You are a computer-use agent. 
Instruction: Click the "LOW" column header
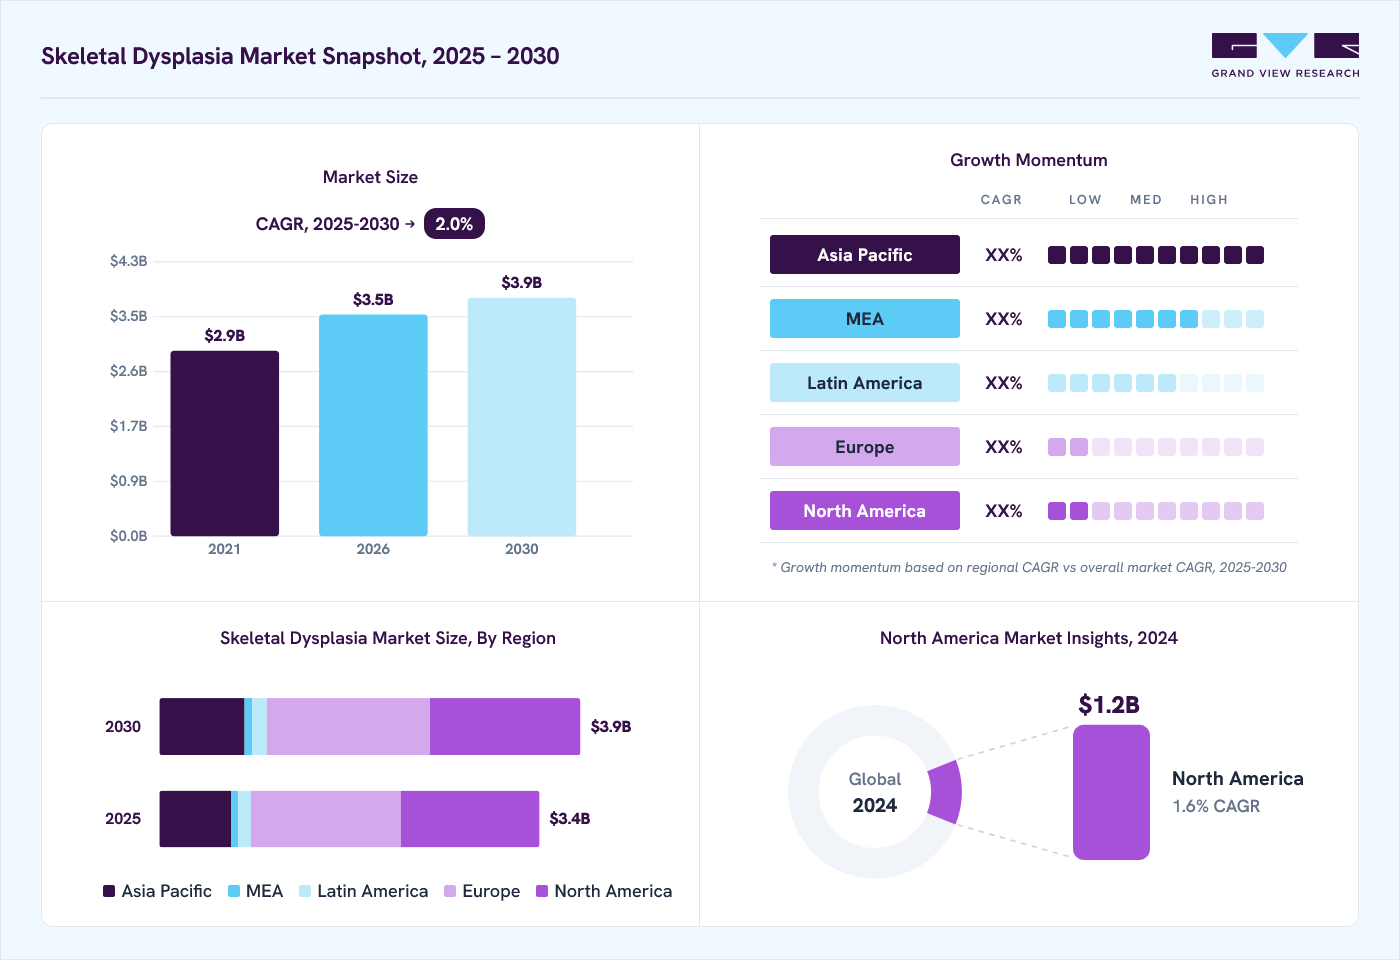coord(1085,200)
